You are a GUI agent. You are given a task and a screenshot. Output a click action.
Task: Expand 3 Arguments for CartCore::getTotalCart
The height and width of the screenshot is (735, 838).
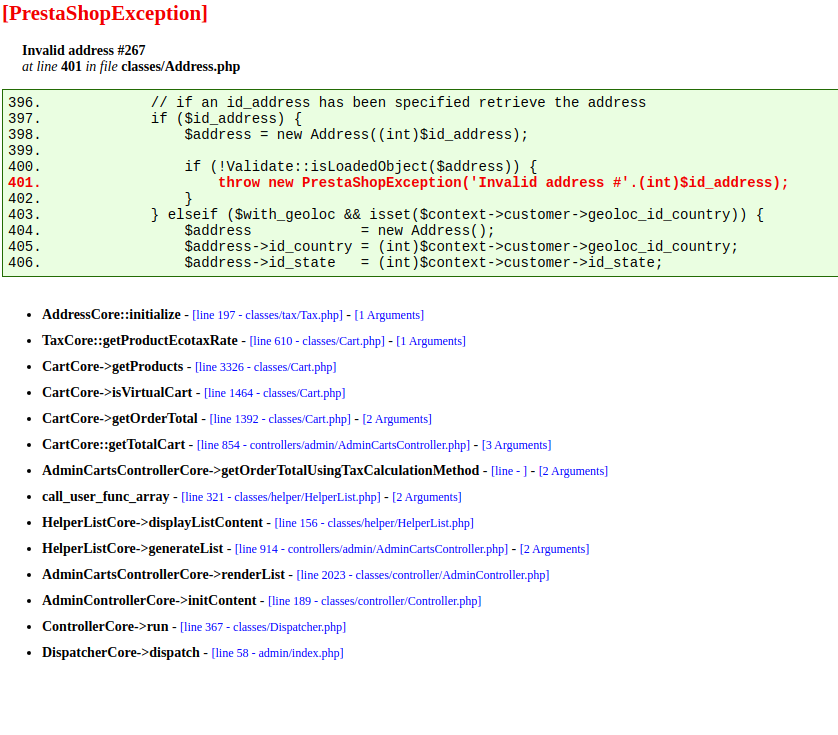click(516, 445)
